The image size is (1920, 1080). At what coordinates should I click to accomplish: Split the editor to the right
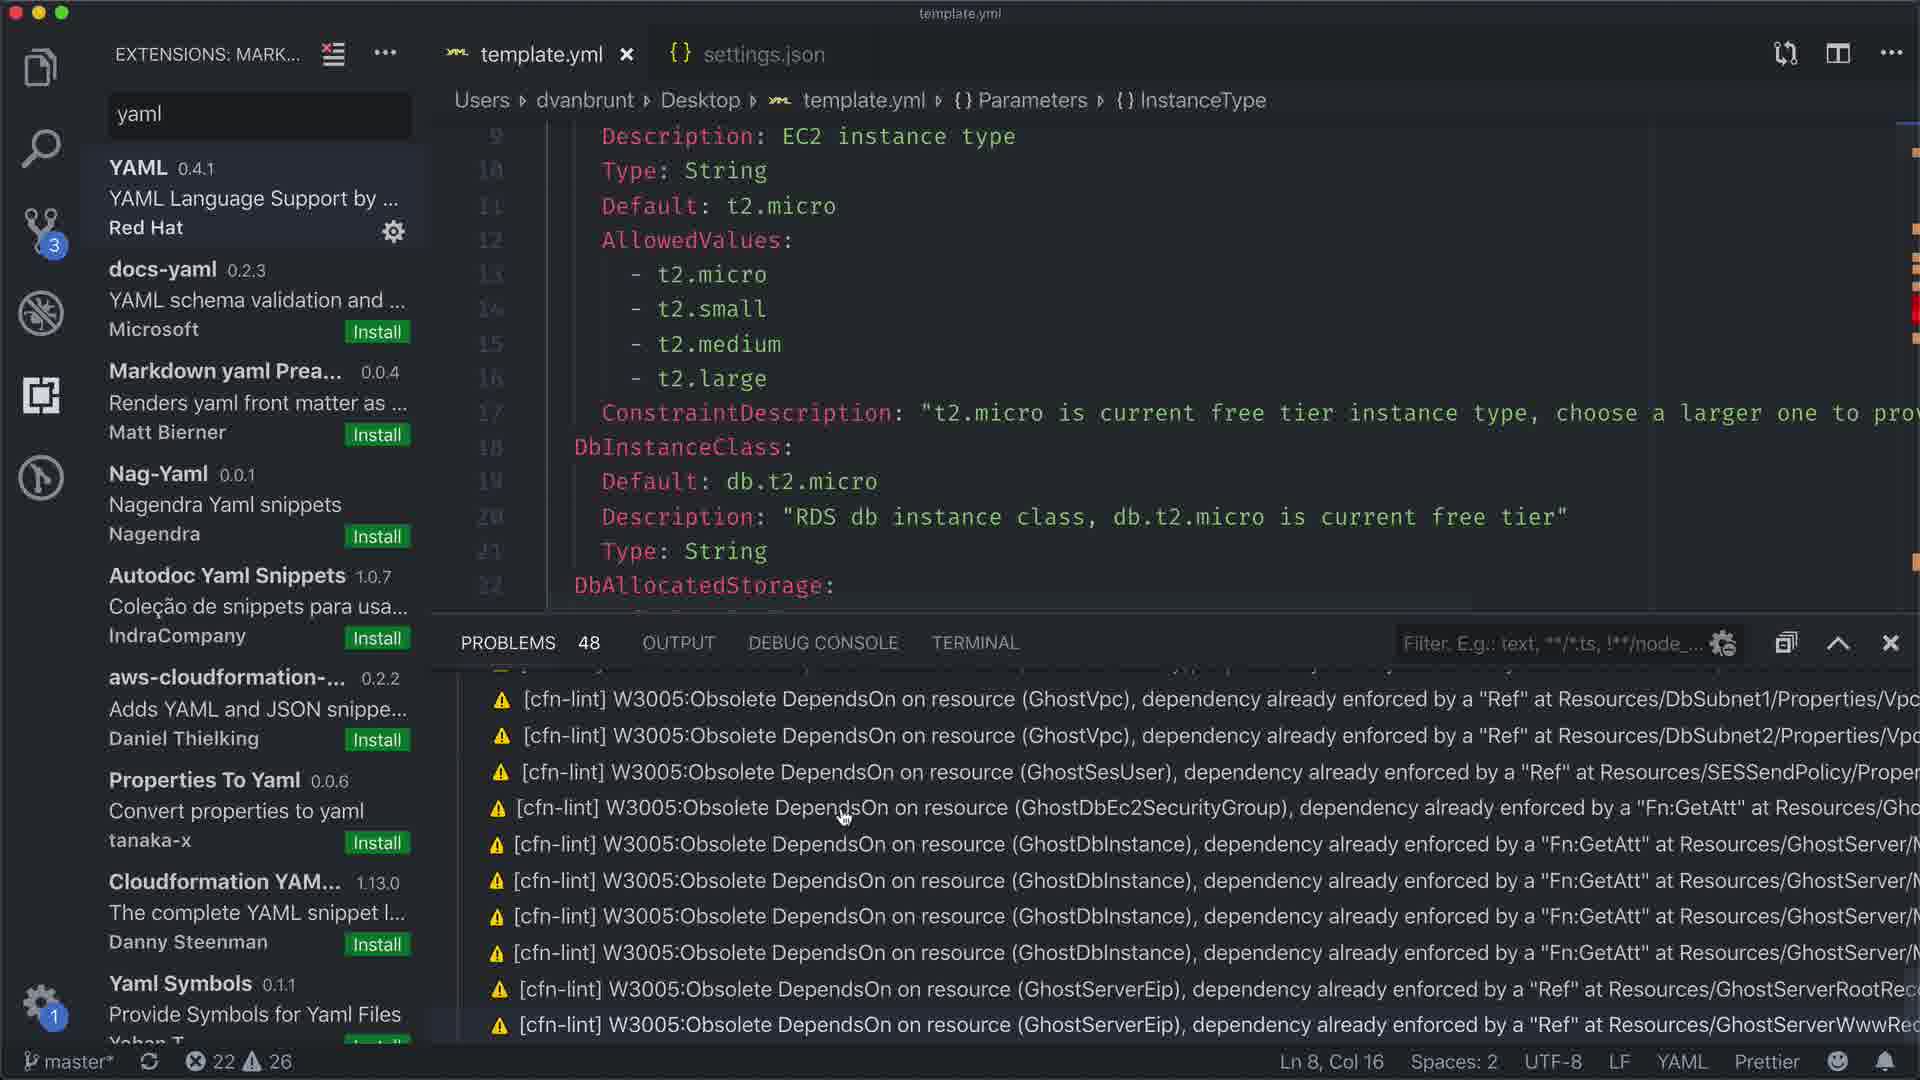pos(1838,54)
